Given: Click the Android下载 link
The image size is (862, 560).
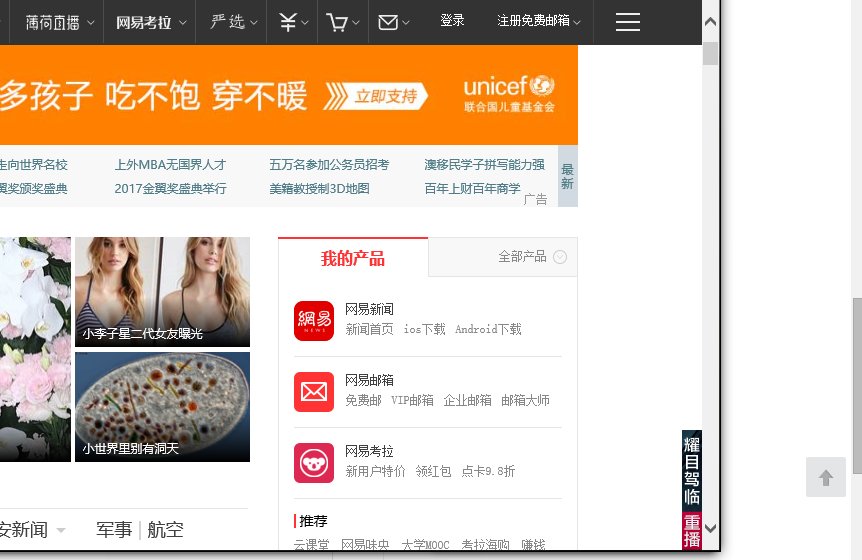Looking at the screenshot, I should click(488, 329).
